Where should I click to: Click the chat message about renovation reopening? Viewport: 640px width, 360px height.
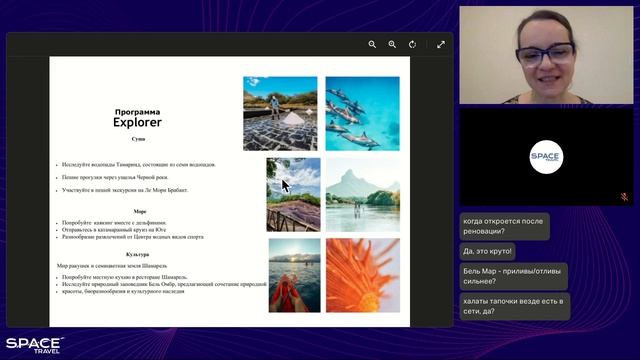coord(504,226)
